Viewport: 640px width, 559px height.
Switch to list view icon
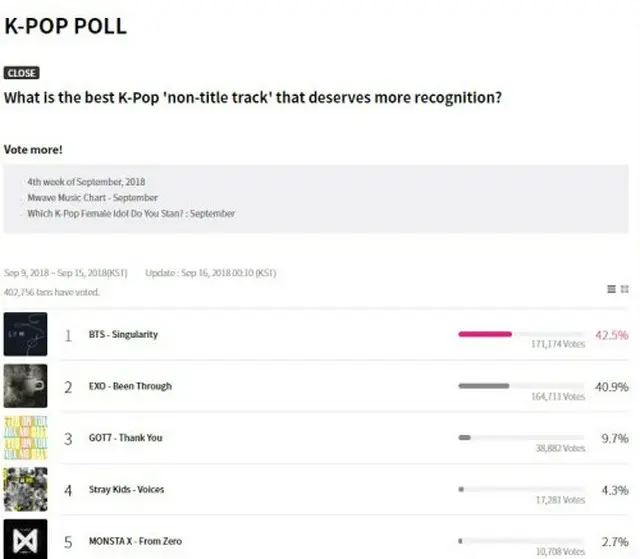[x=611, y=289]
